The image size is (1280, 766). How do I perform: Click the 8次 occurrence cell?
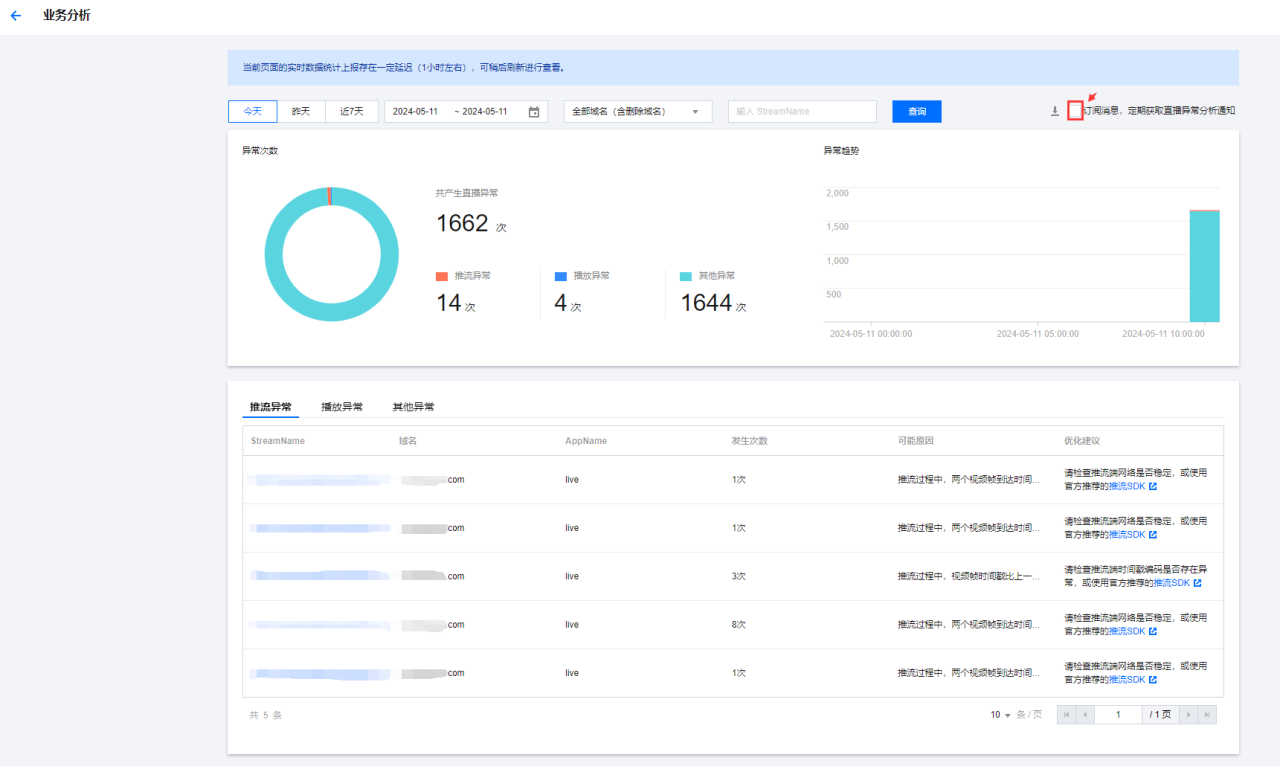point(739,625)
